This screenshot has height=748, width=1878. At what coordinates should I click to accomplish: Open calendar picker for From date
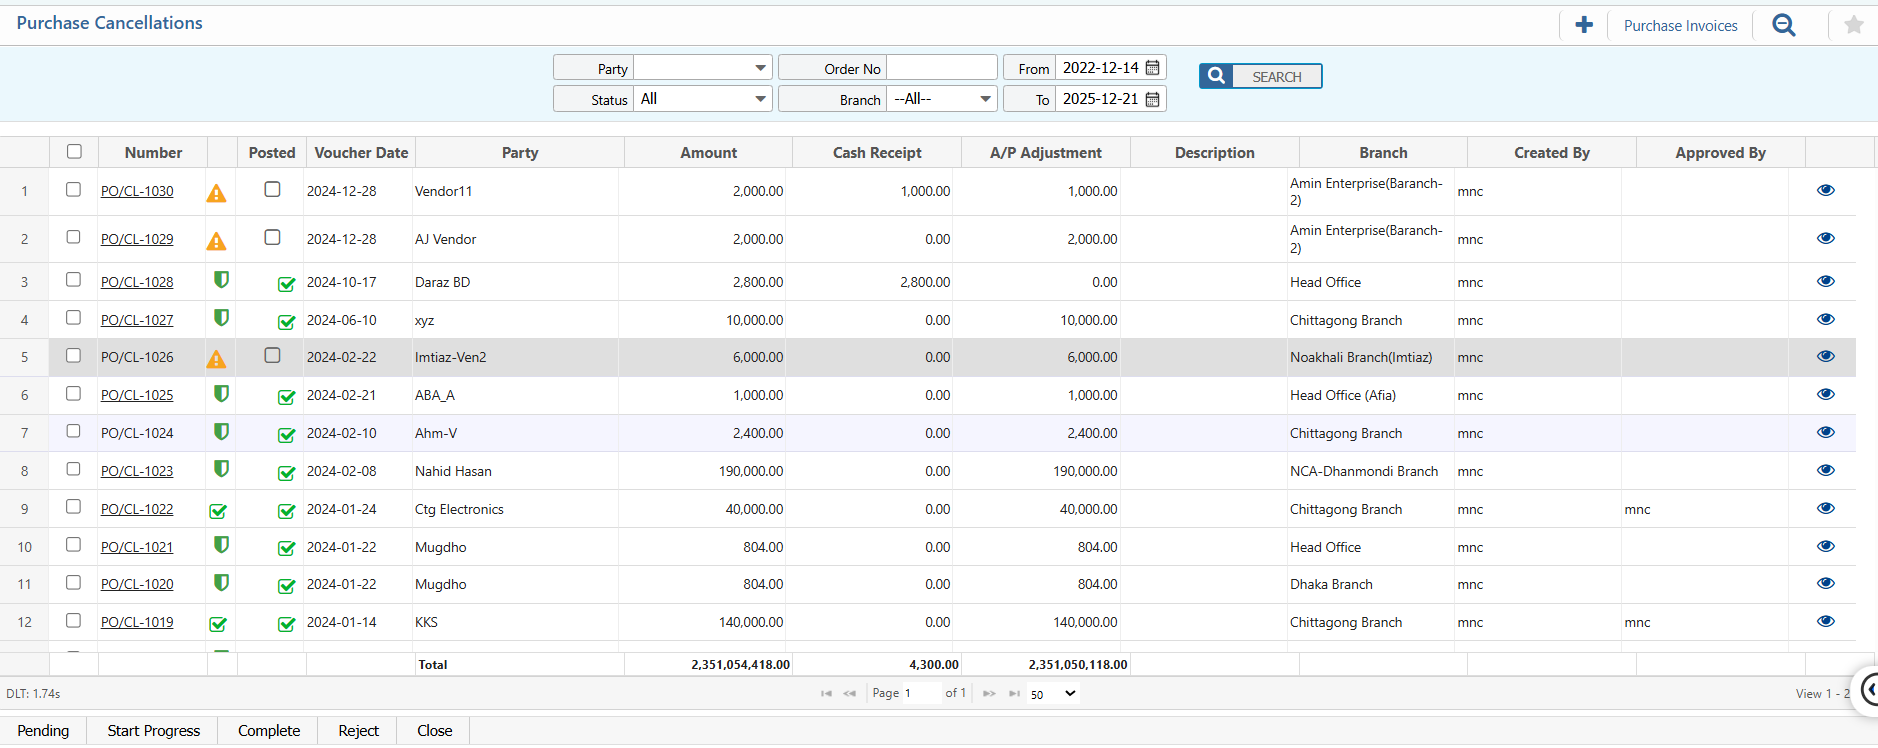[x=1153, y=68]
